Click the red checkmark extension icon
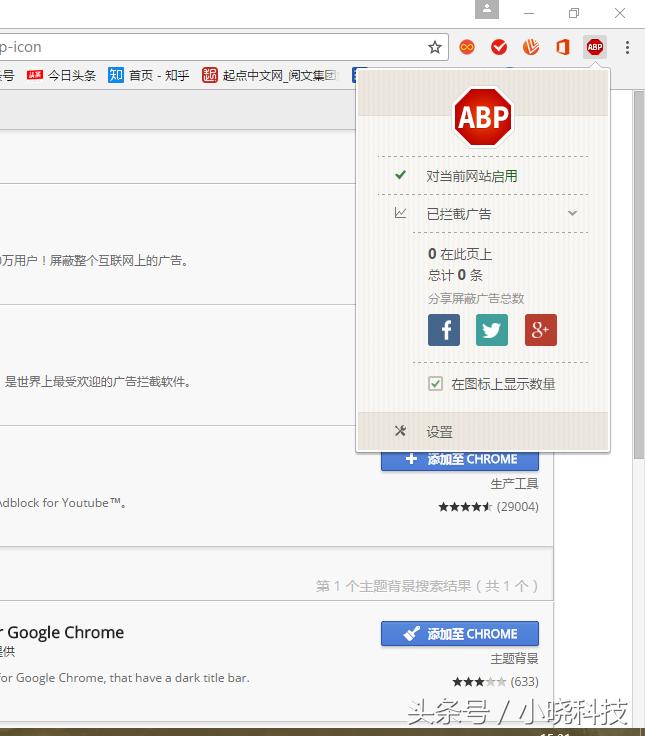This screenshot has height=736, width=645. [499, 47]
